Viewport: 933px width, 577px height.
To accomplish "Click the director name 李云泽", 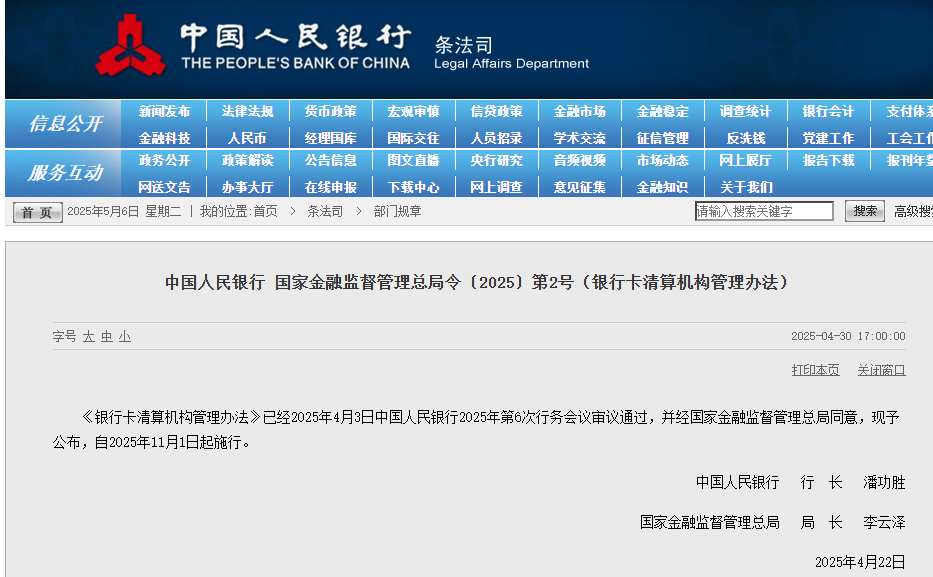I will [x=884, y=522].
